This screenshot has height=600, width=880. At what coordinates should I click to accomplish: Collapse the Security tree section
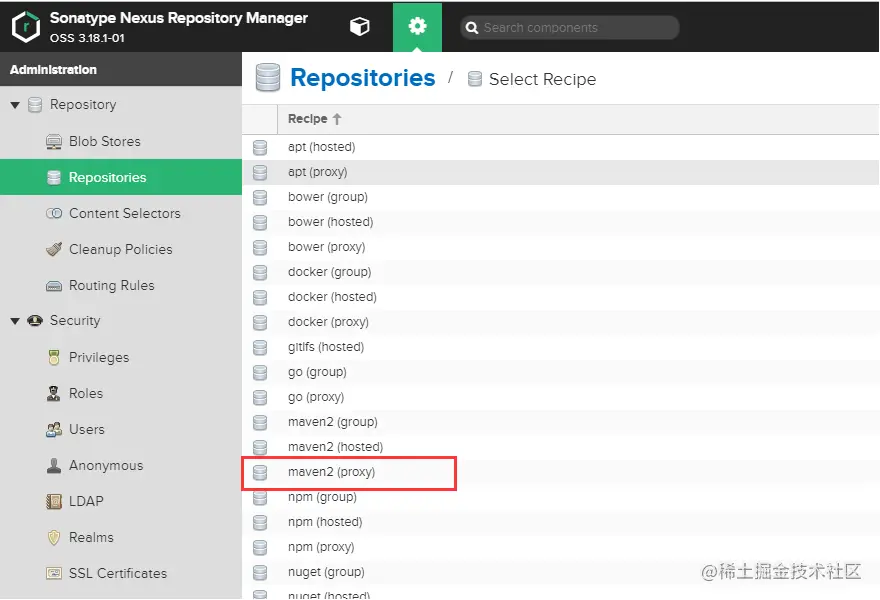[15, 321]
